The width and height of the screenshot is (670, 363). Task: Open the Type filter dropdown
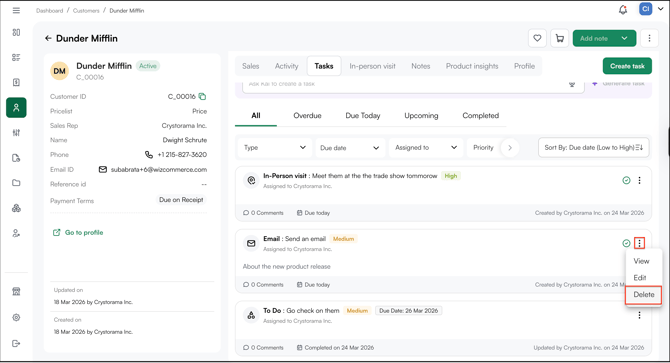(275, 148)
